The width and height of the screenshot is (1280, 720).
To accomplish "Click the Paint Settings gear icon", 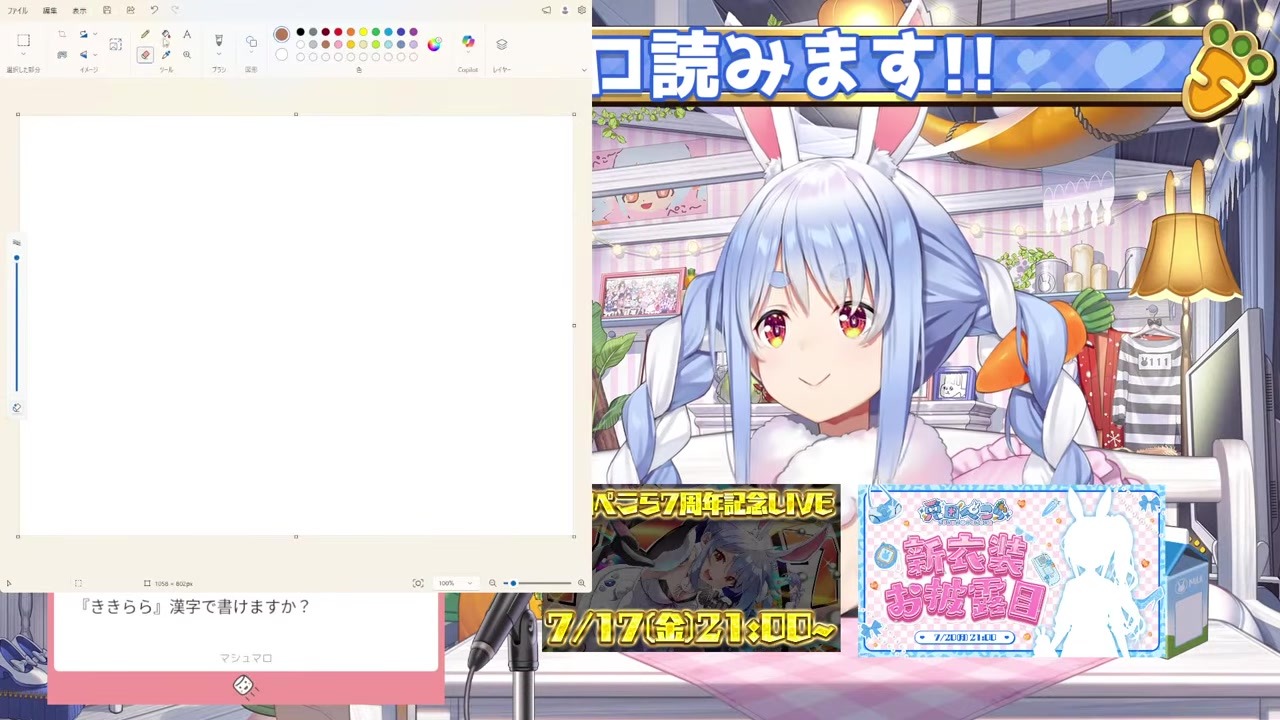I will [x=581, y=10].
